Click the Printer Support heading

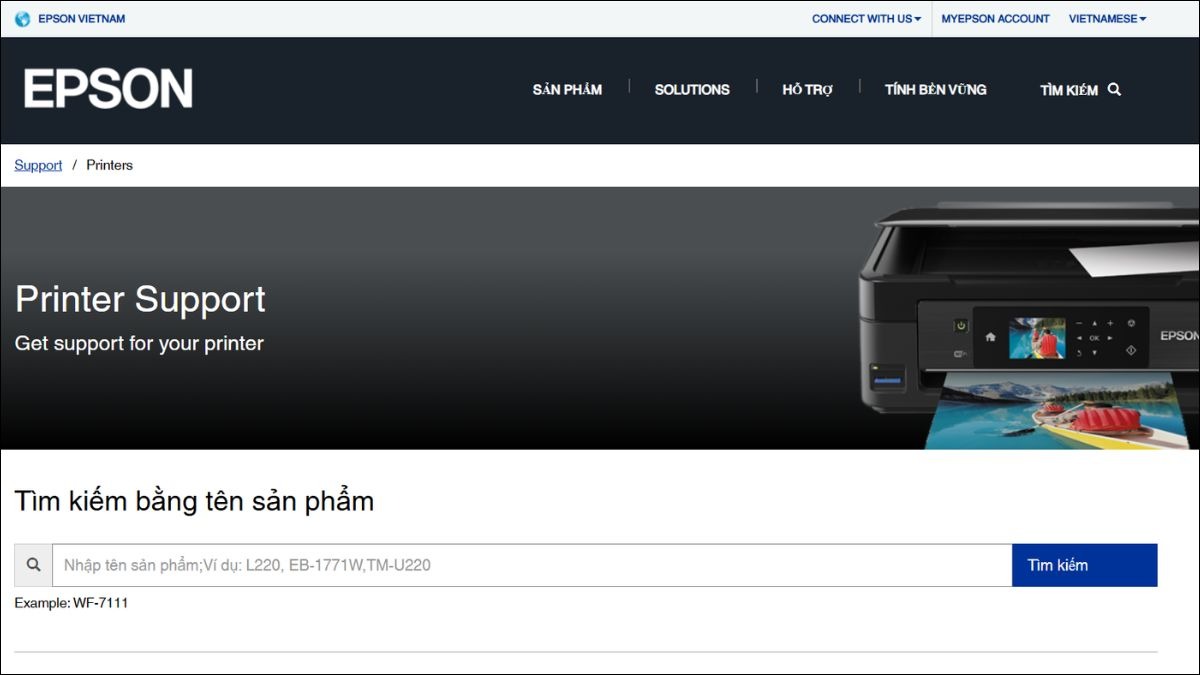point(140,299)
